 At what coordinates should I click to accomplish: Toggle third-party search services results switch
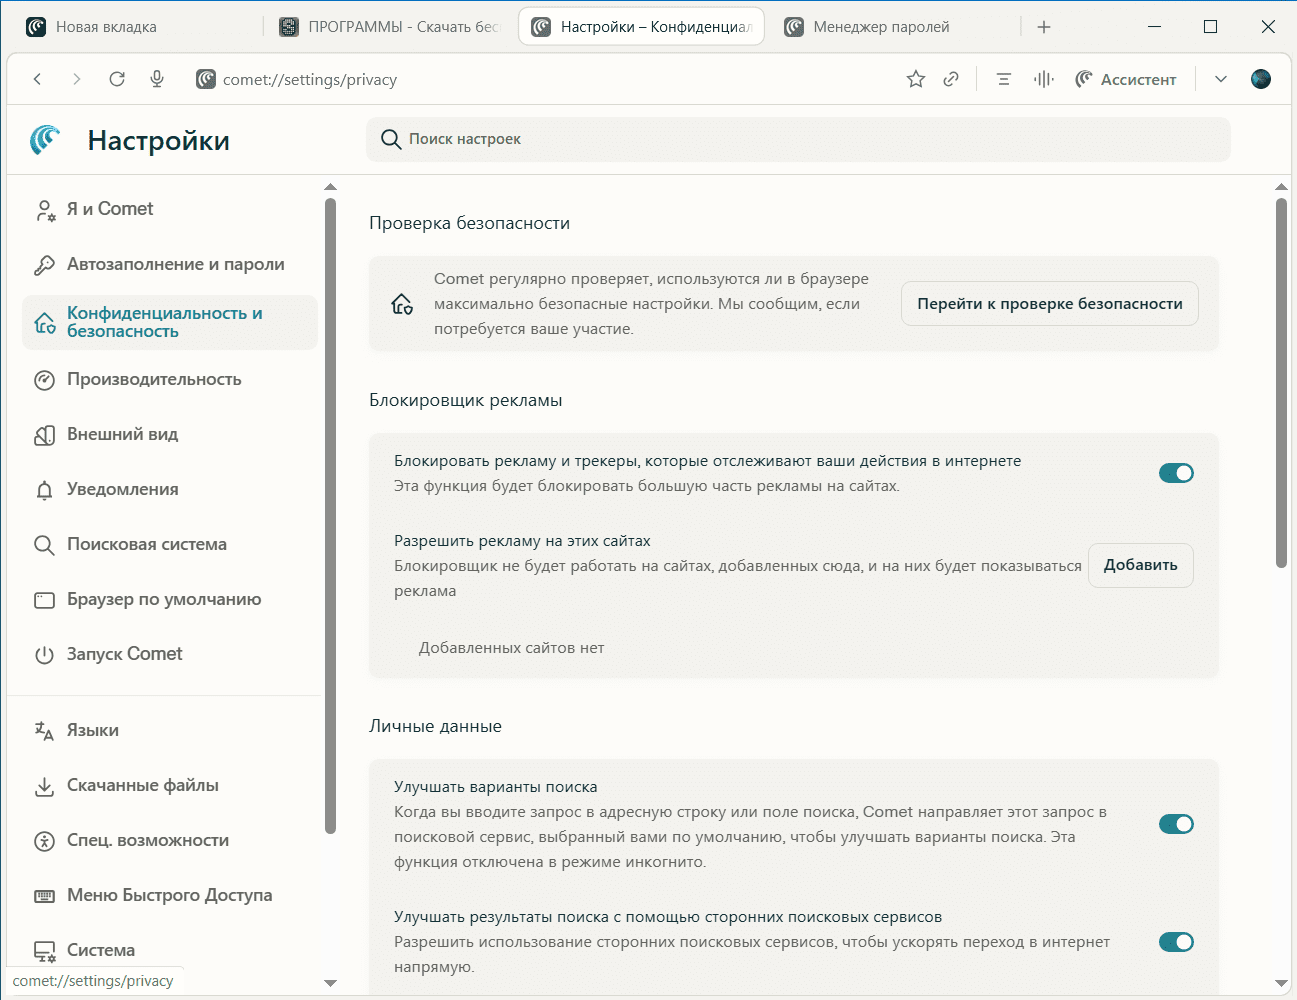pos(1176,942)
